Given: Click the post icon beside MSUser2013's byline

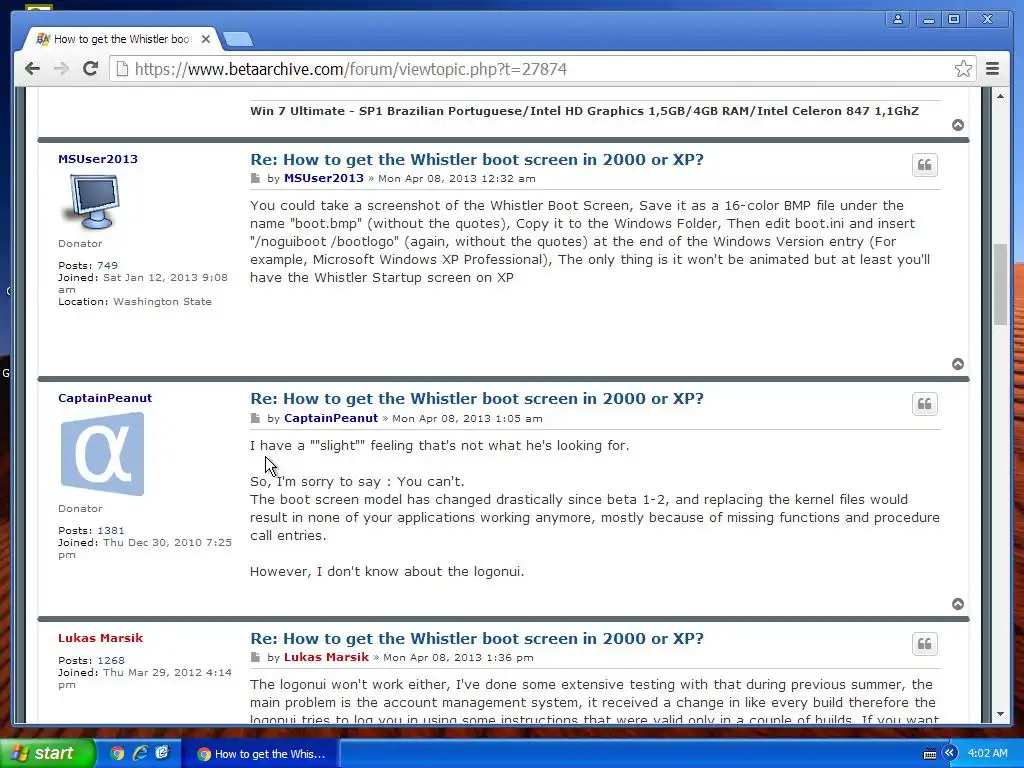Looking at the screenshot, I should point(255,178).
